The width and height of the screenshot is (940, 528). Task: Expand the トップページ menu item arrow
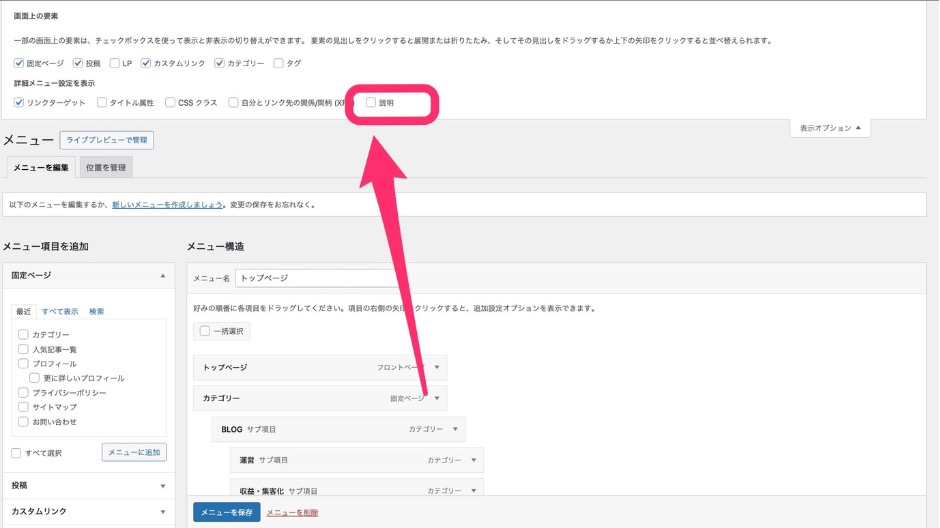(x=437, y=368)
